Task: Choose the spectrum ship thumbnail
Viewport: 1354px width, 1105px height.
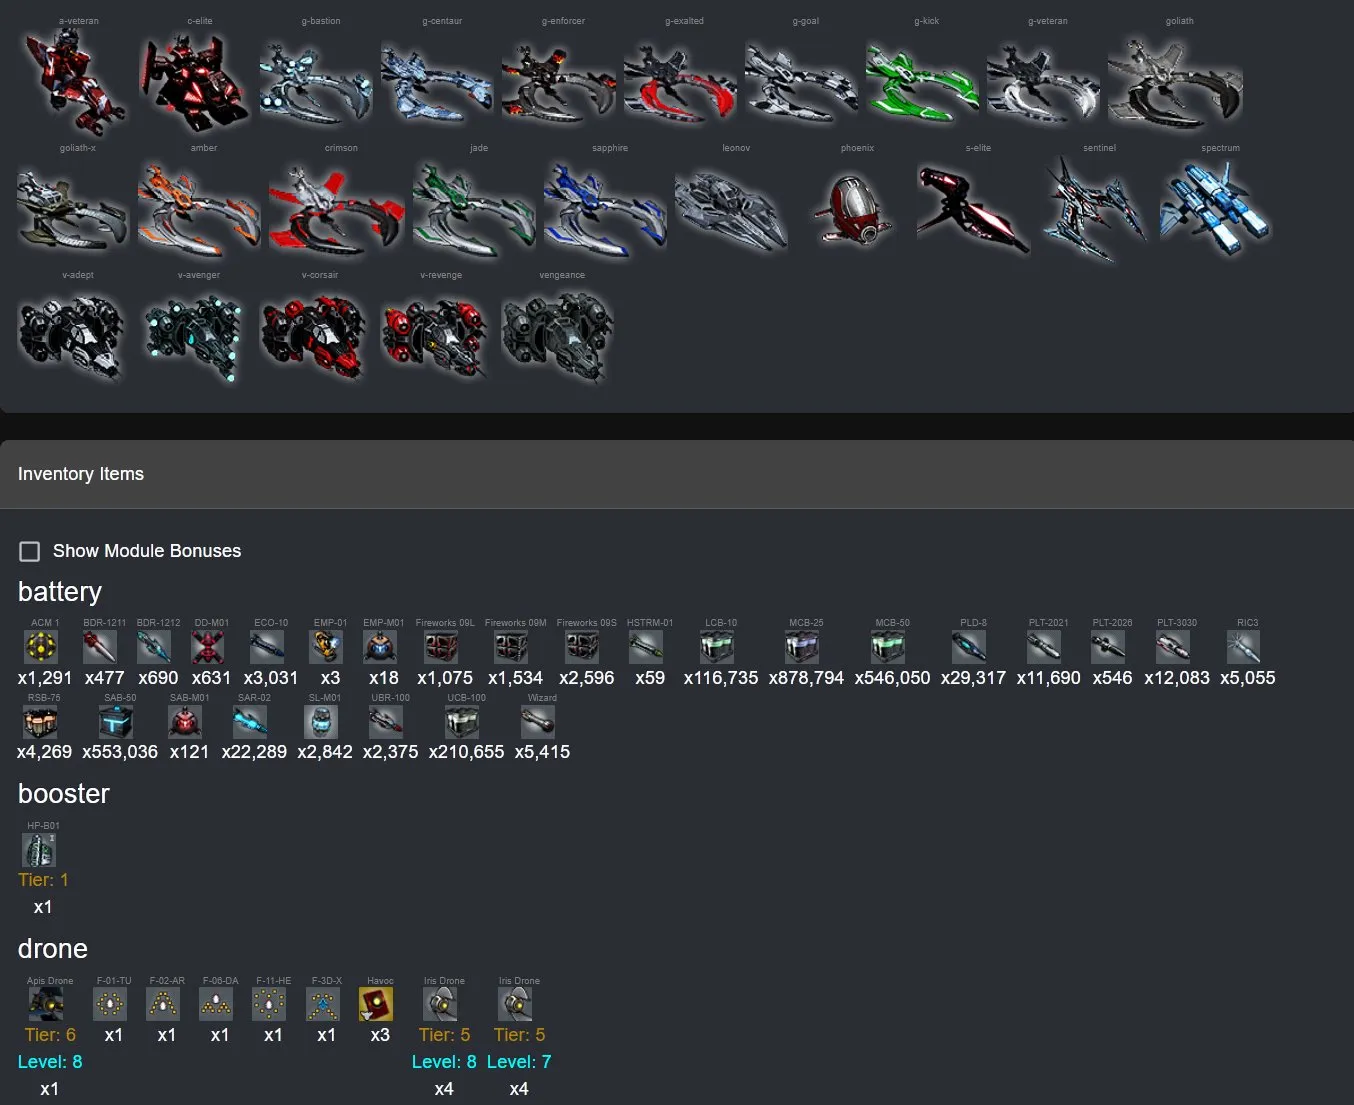Action: coord(1215,208)
